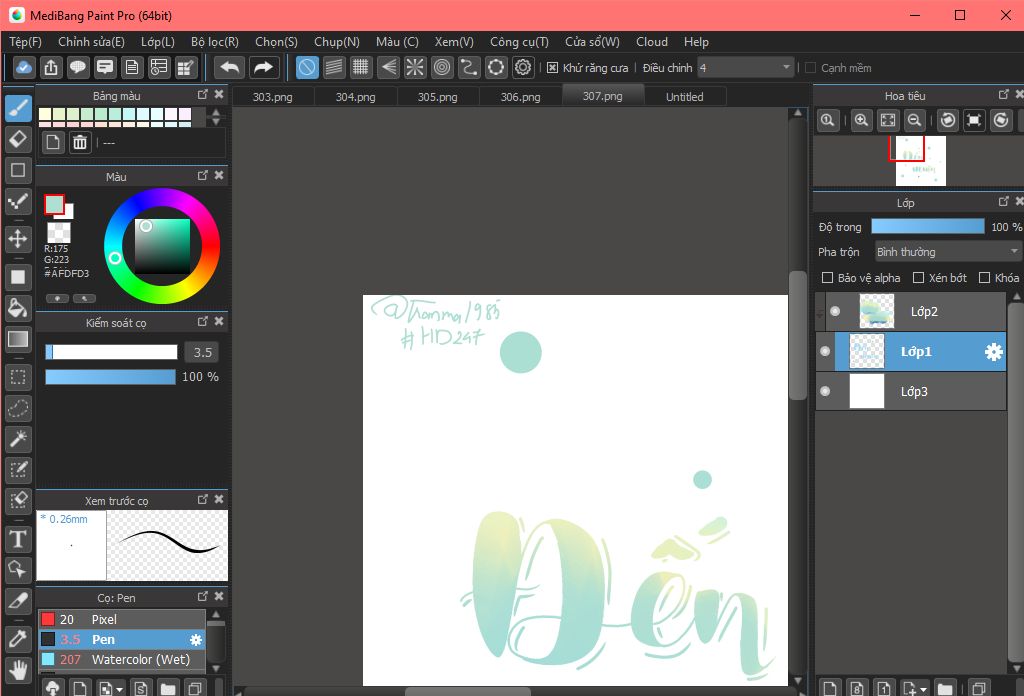
Task: Select the Bucket fill tool
Action: coord(18,308)
